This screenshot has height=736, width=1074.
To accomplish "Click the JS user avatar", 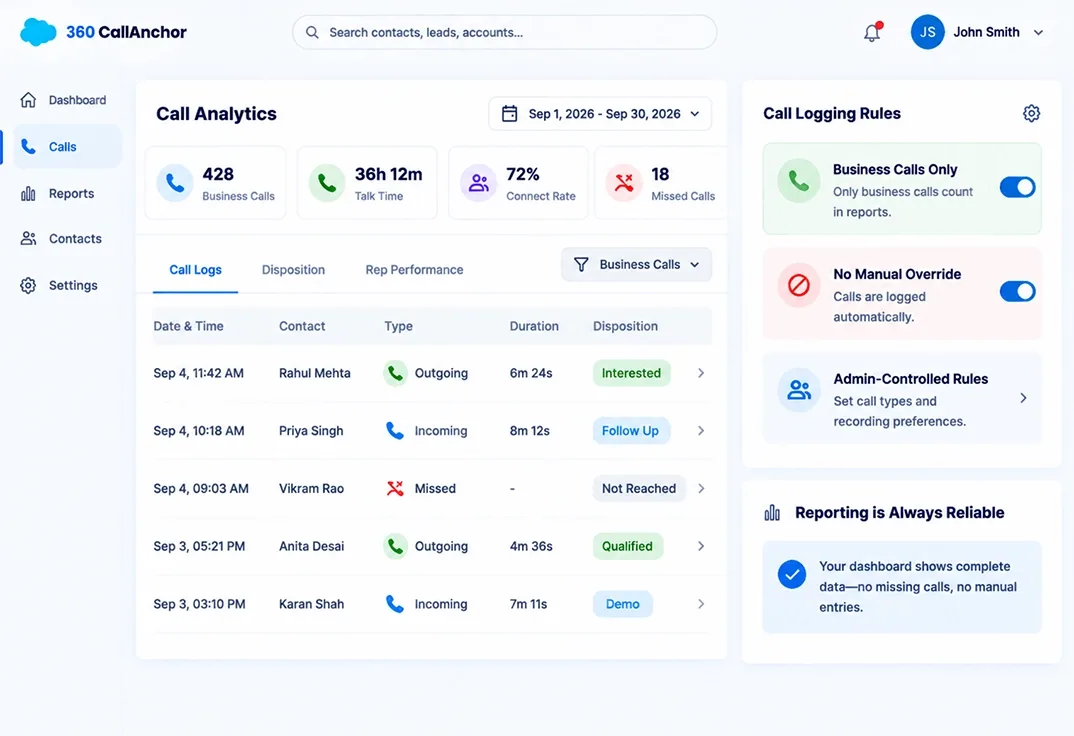I will (x=927, y=32).
